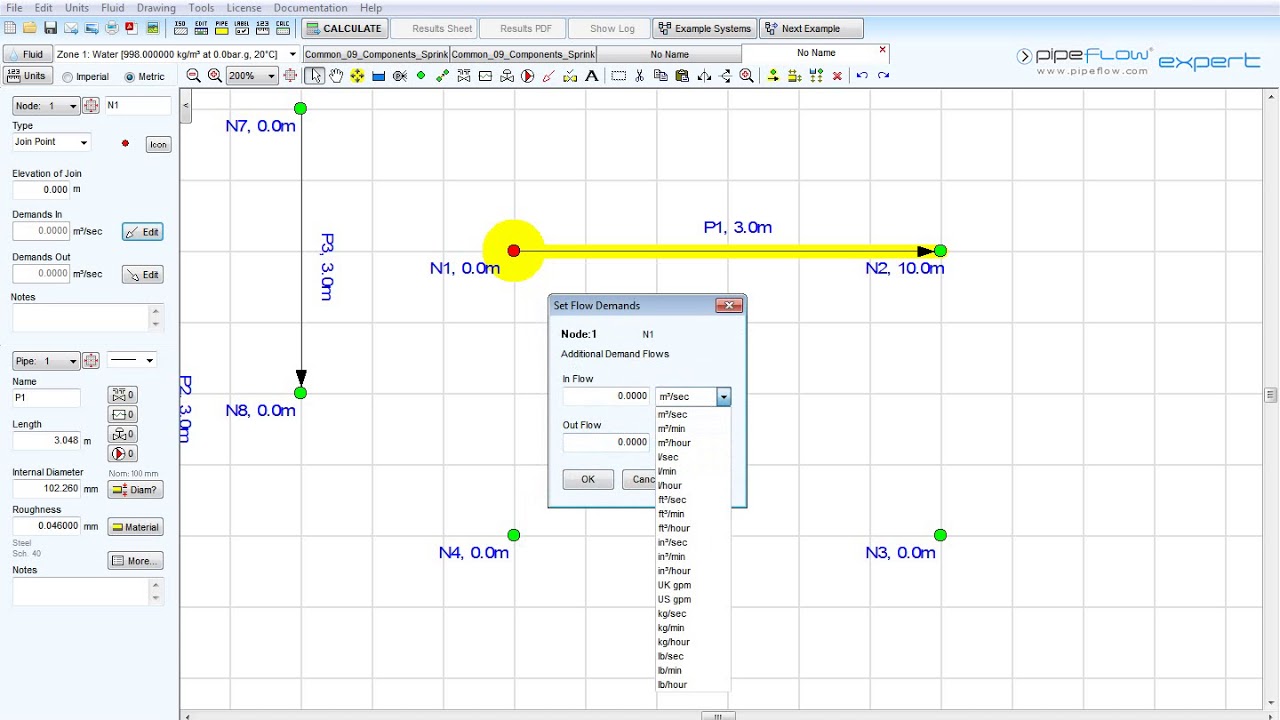1280x720 pixels.
Task: Open a file with the folder icon
Action: 30,28
